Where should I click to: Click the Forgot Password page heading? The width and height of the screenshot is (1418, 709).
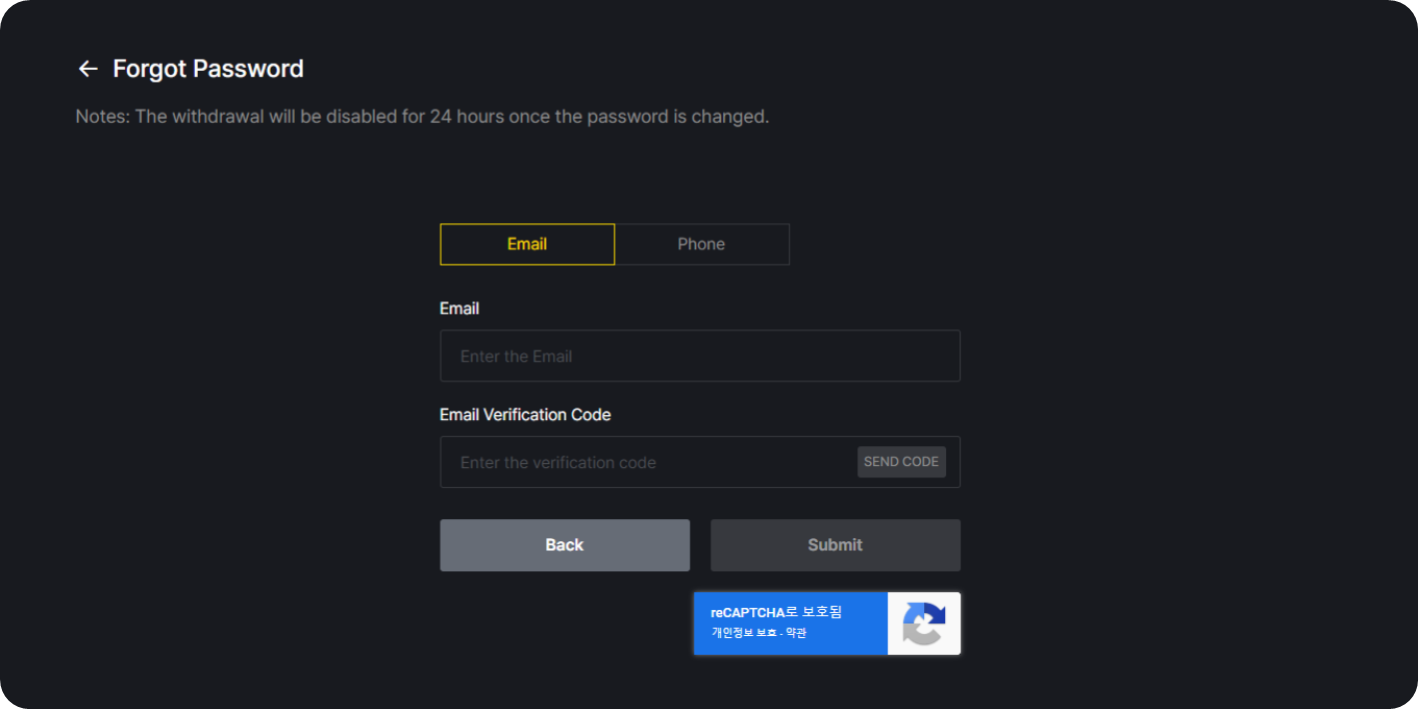pos(208,69)
